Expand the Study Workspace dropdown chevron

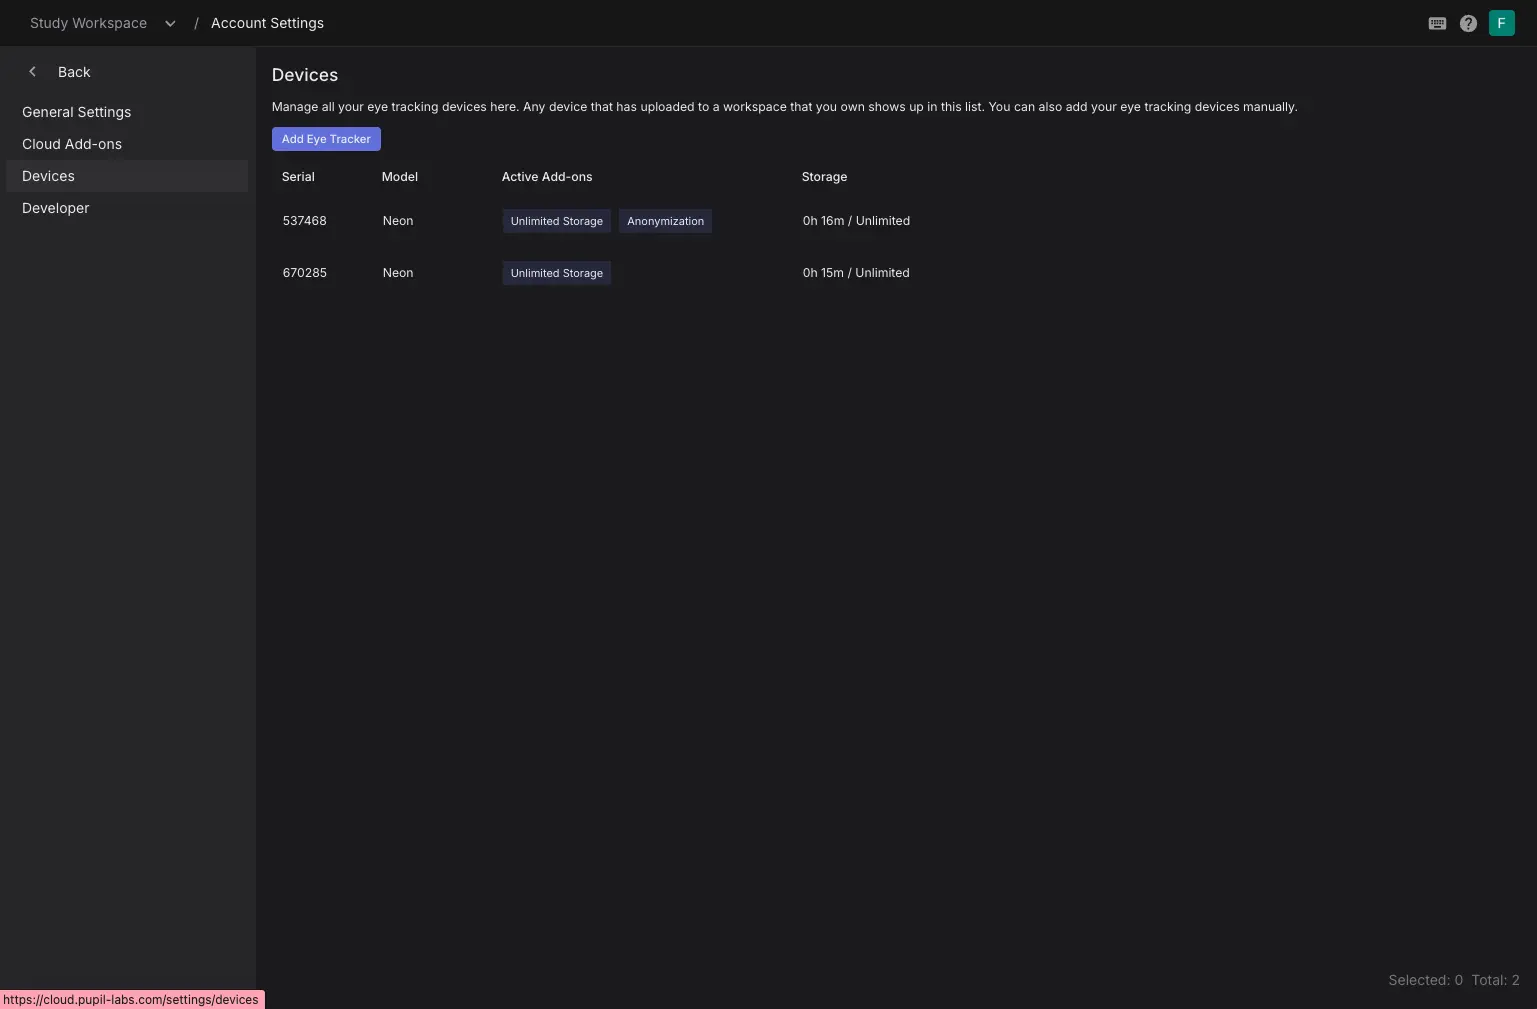[x=170, y=24]
